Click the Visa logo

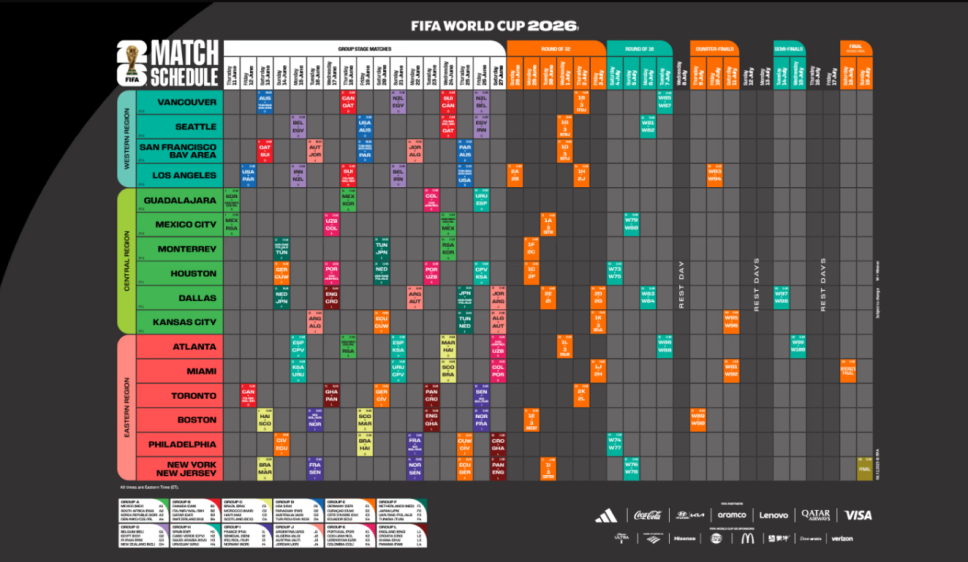[858, 515]
